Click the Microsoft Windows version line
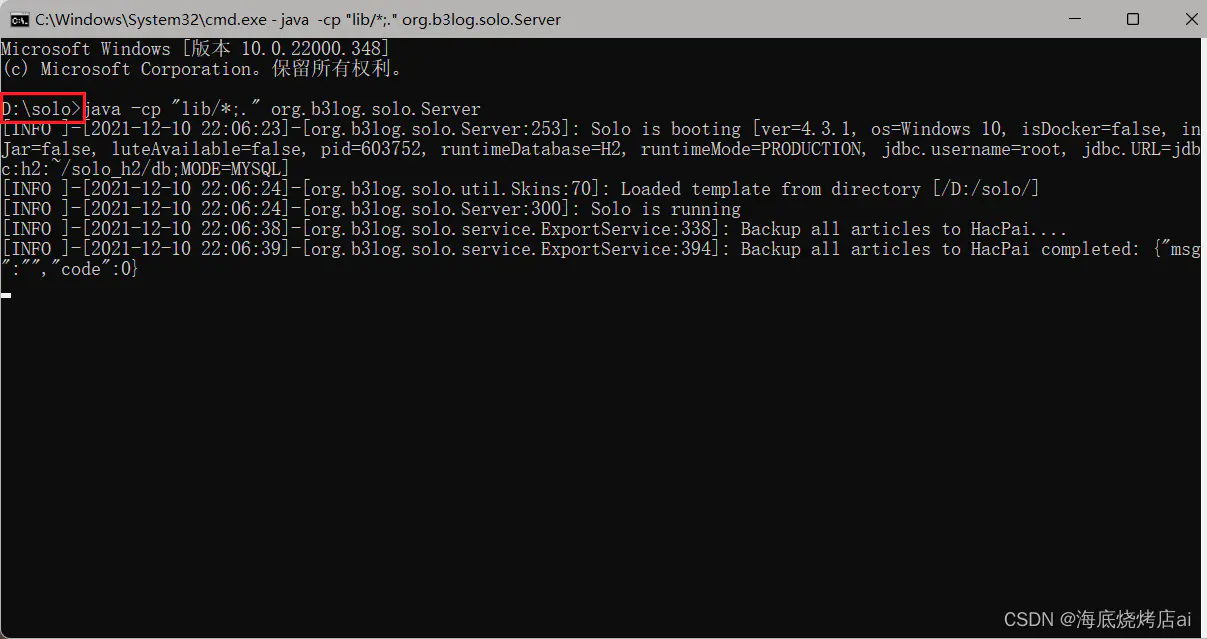 click(x=195, y=49)
